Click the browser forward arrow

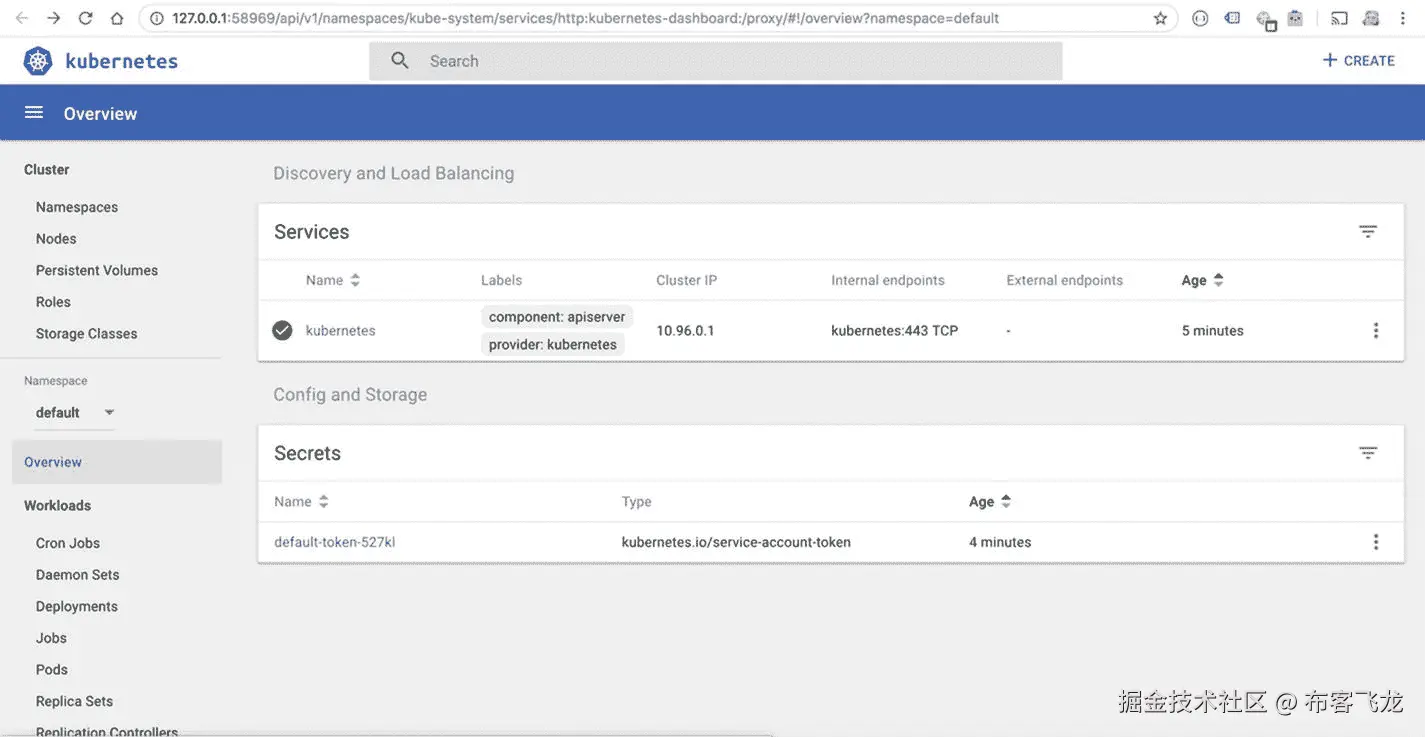[x=54, y=18]
